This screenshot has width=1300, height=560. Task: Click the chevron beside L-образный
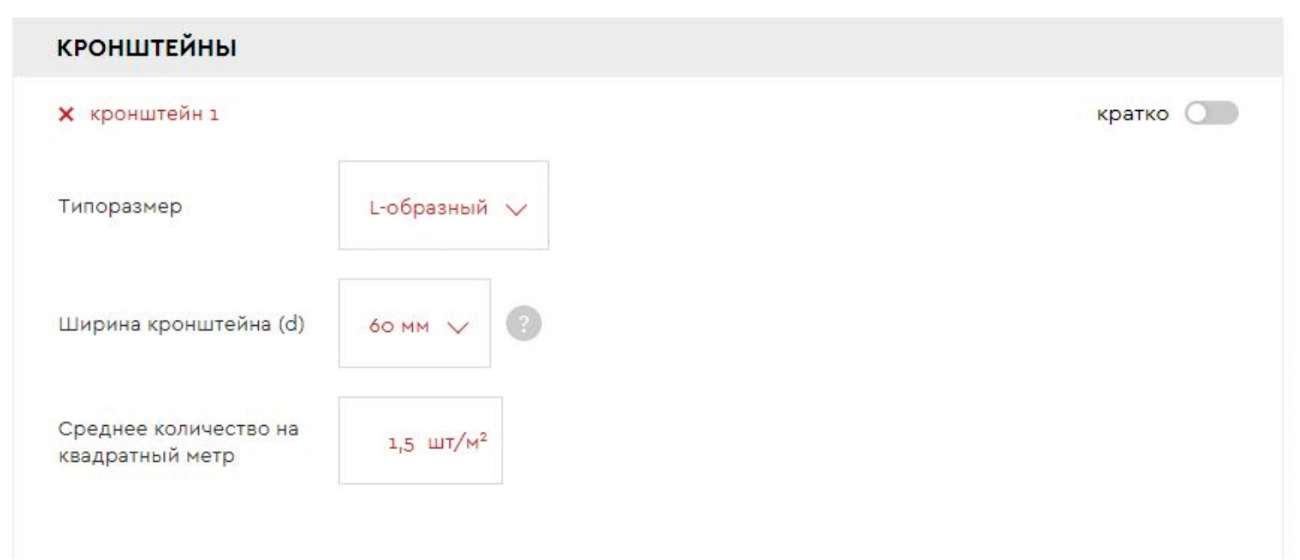click(516, 210)
